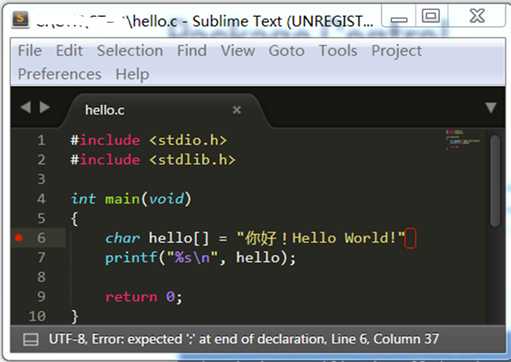
Task: Open the Selection menu
Action: [x=130, y=51]
